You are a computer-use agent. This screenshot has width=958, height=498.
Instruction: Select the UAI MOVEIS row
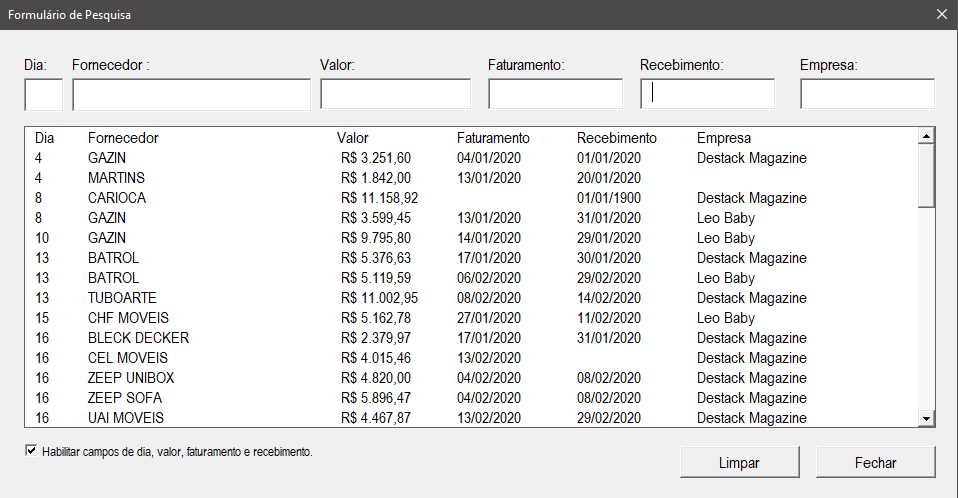471,418
